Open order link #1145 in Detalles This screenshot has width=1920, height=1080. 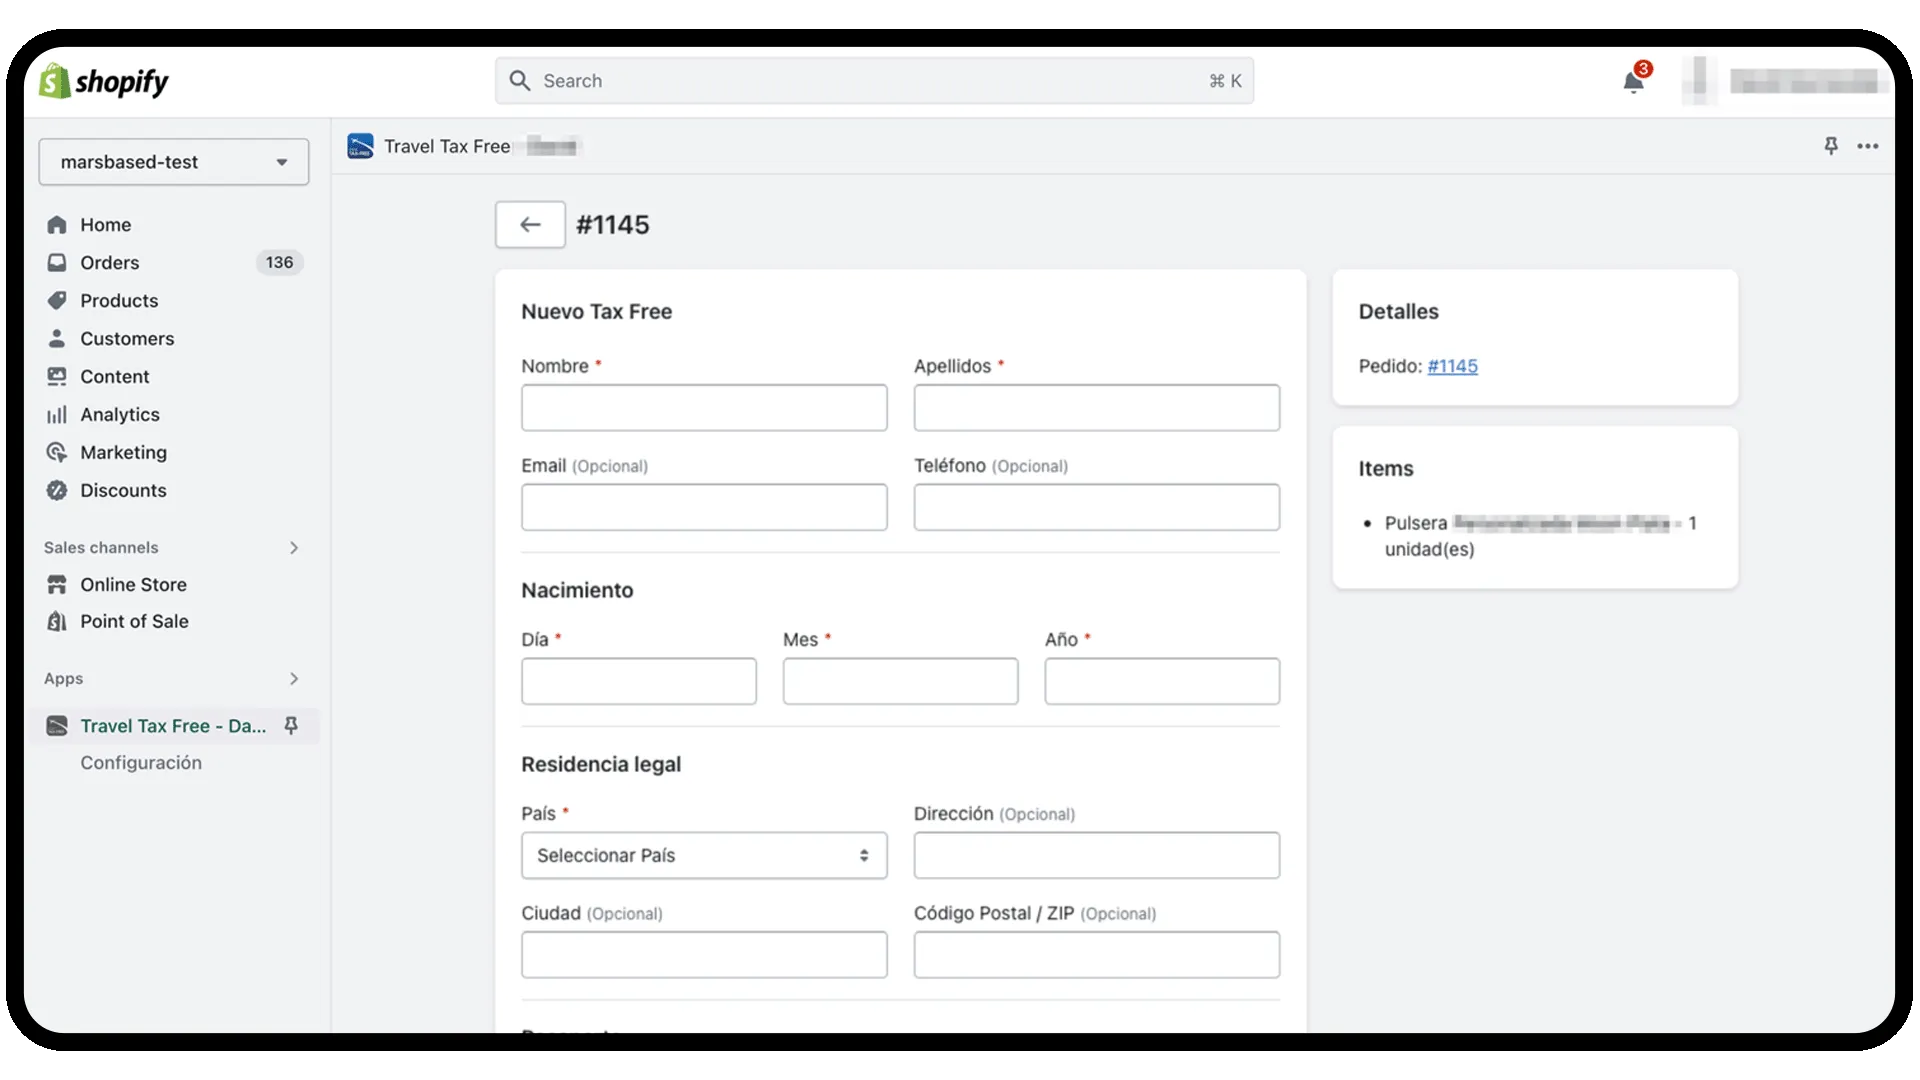point(1452,366)
